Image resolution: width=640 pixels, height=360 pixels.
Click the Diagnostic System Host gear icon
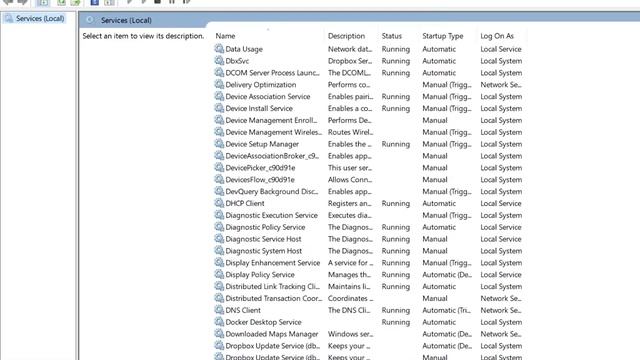click(x=219, y=250)
